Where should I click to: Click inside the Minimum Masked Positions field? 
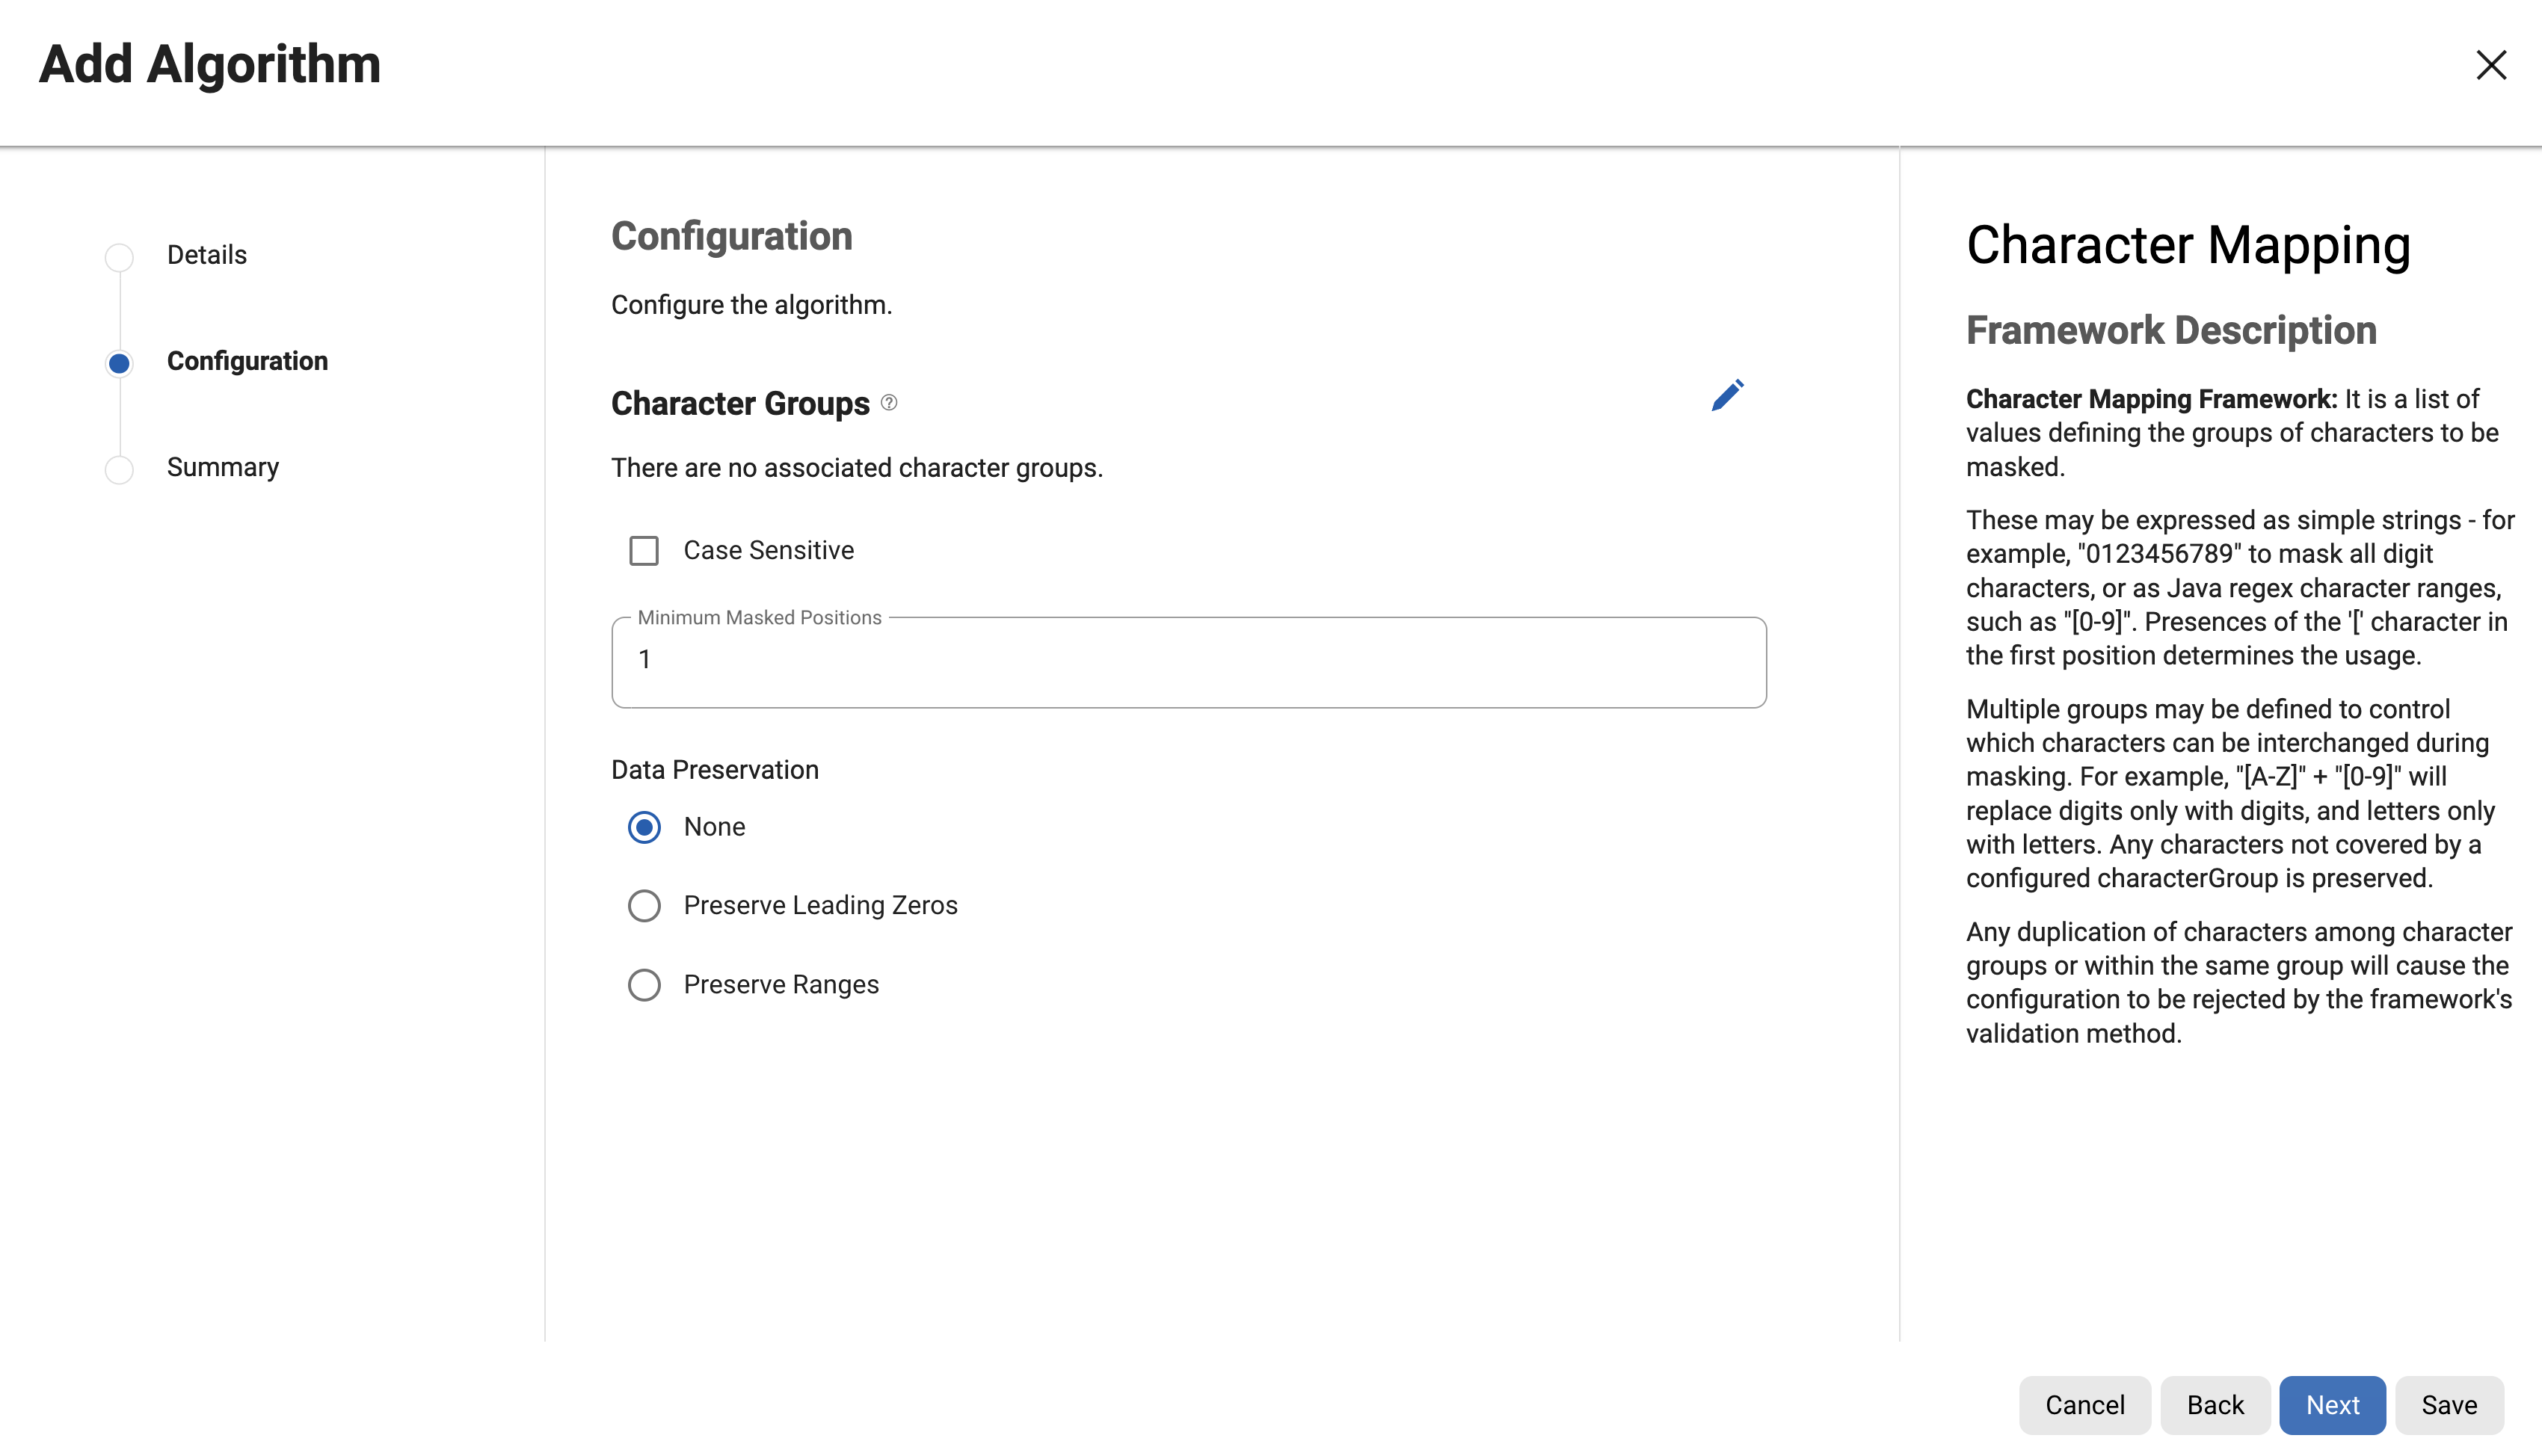[1188, 661]
